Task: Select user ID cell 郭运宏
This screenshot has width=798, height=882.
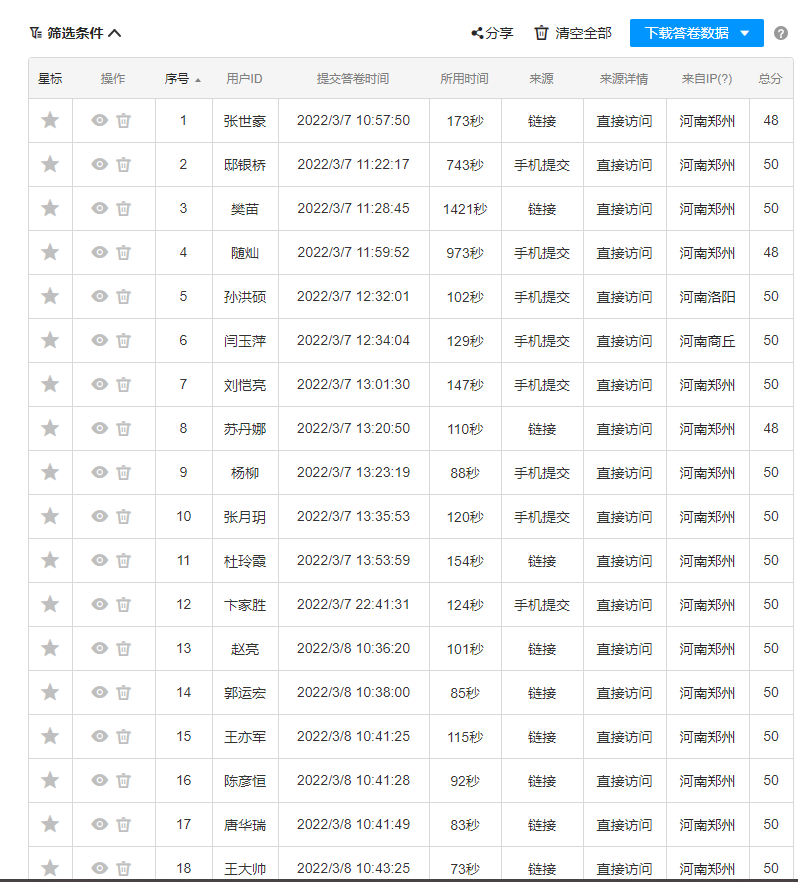Action: click(245, 693)
